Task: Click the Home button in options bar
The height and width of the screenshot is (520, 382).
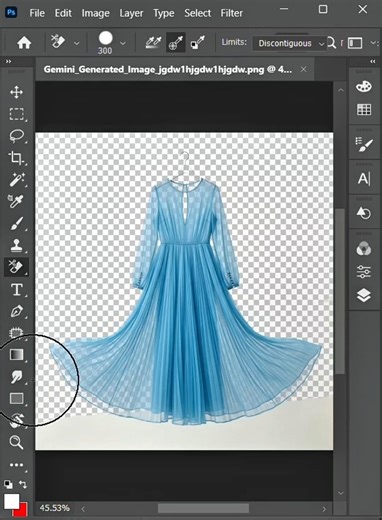Action: point(24,43)
